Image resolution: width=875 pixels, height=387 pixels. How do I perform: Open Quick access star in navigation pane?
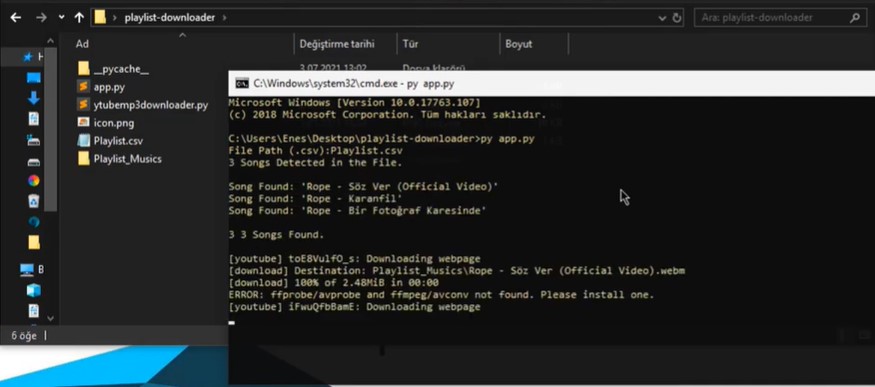click(27, 57)
